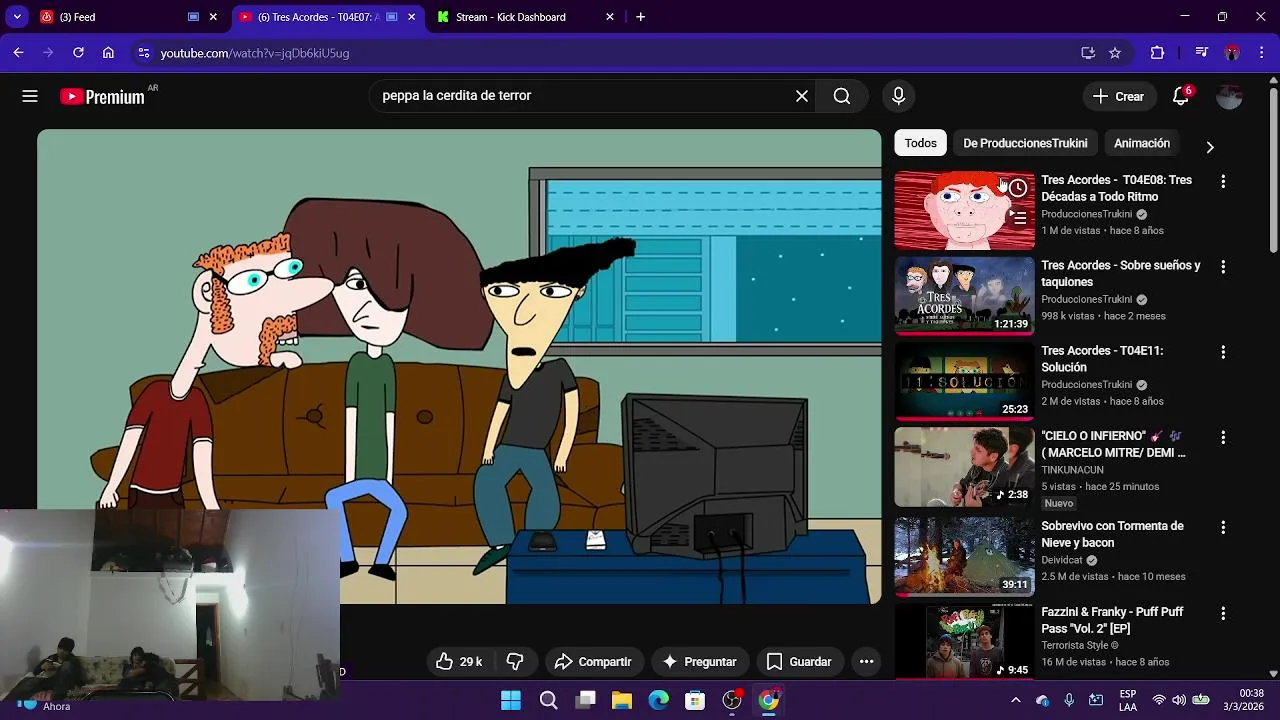Image resolution: width=1280 pixels, height=720 pixels.
Task: Go to the browser home page
Action: [x=108, y=53]
